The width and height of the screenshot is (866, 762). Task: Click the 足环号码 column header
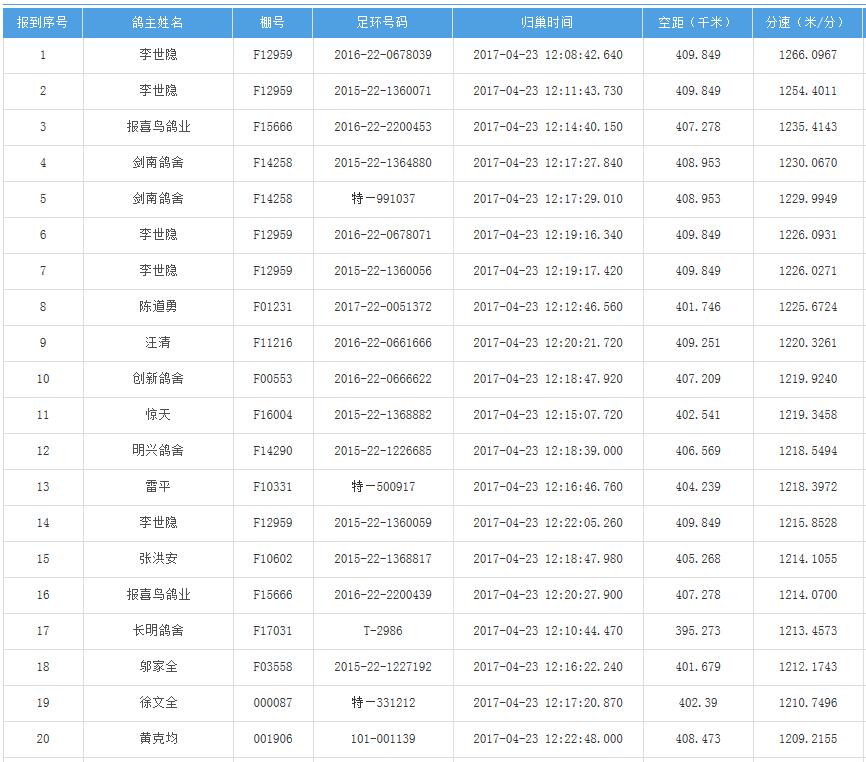tap(382, 22)
